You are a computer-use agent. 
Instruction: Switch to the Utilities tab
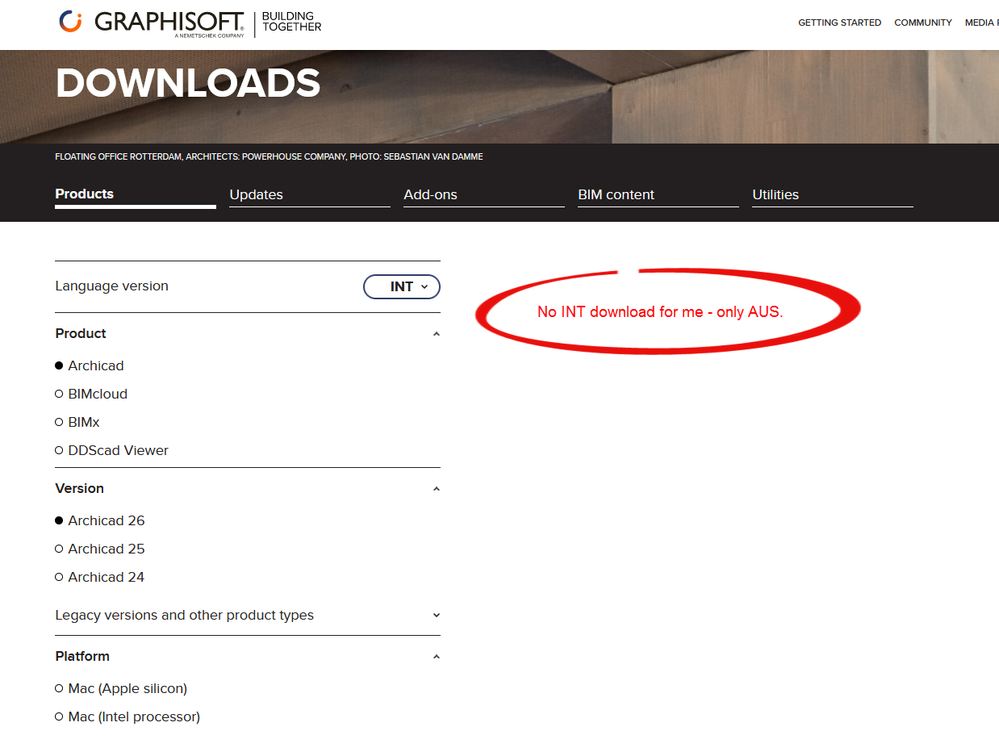(832, 195)
